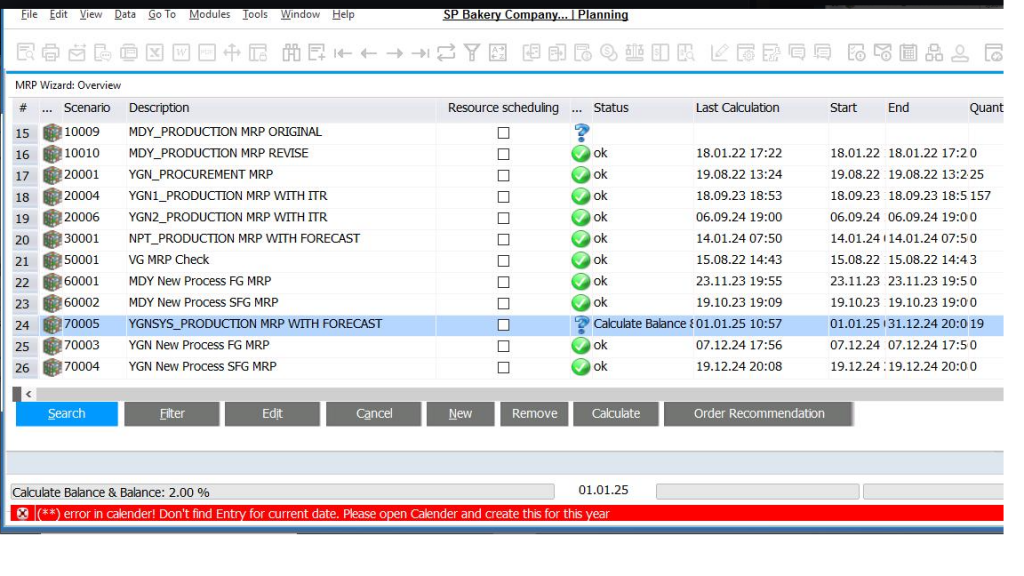Select the VG MRP Check row
Screen dimensions: 1024x576
click(169, 260)
